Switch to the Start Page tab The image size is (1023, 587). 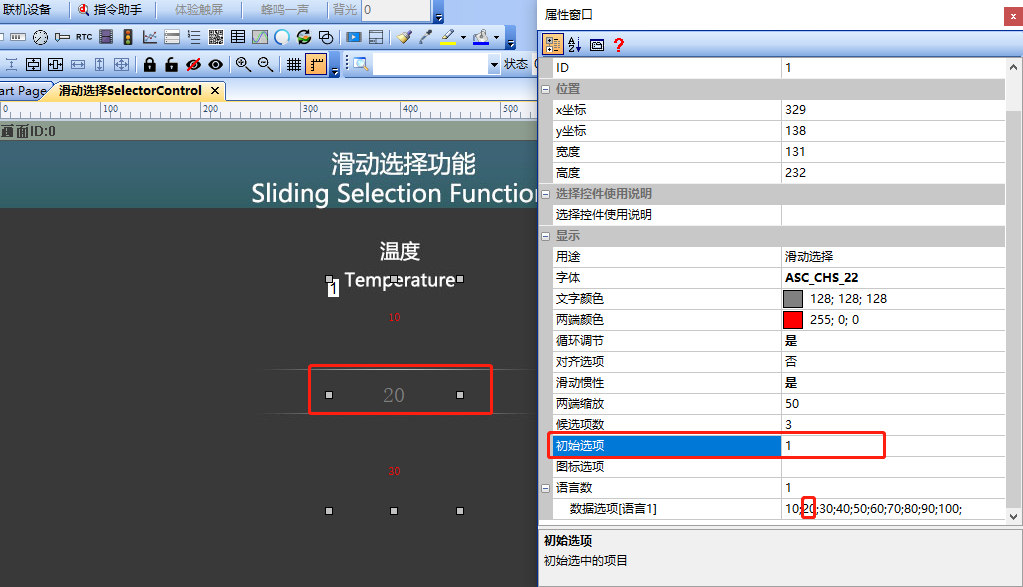pos(23,91)
